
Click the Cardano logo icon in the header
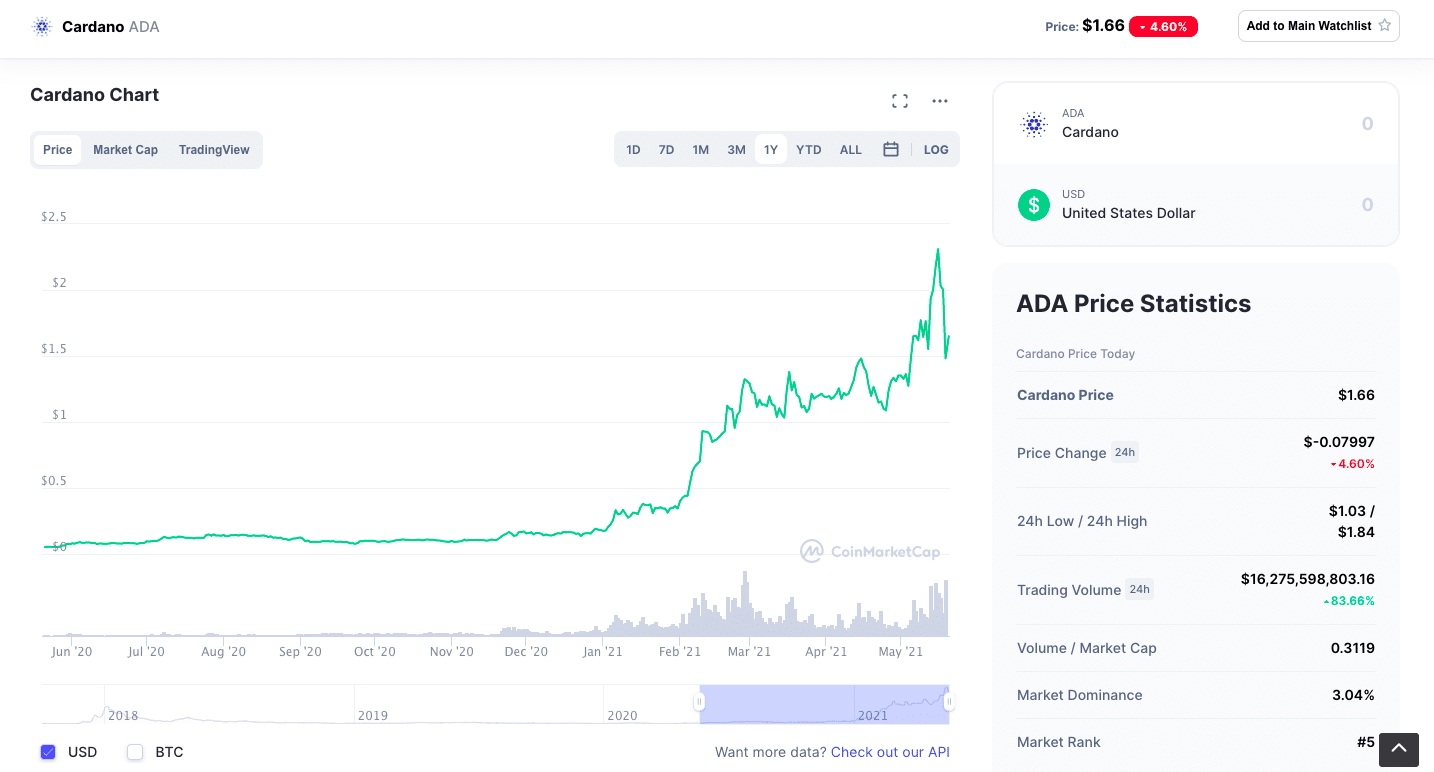tap(42, 27)
